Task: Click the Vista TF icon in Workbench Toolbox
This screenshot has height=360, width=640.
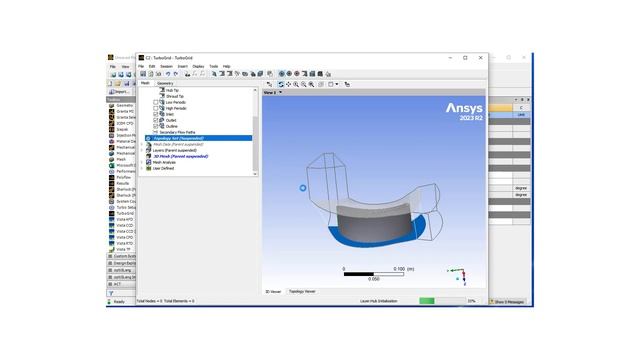Action: click(x=111, y=249)
